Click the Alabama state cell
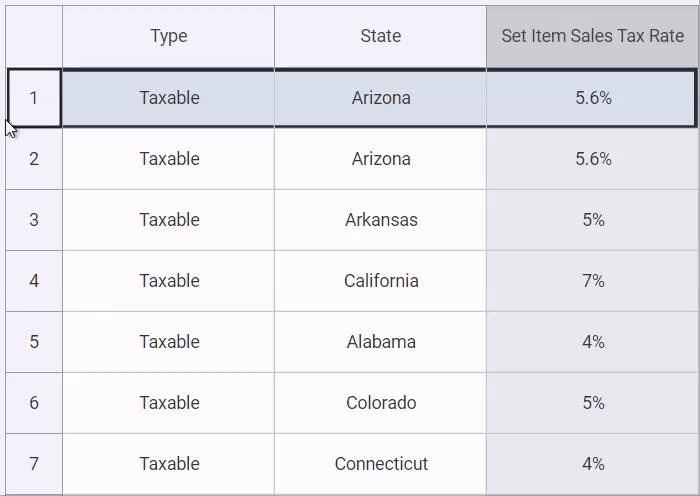Viewport: 700px width, 496px height. pos(381,342)
